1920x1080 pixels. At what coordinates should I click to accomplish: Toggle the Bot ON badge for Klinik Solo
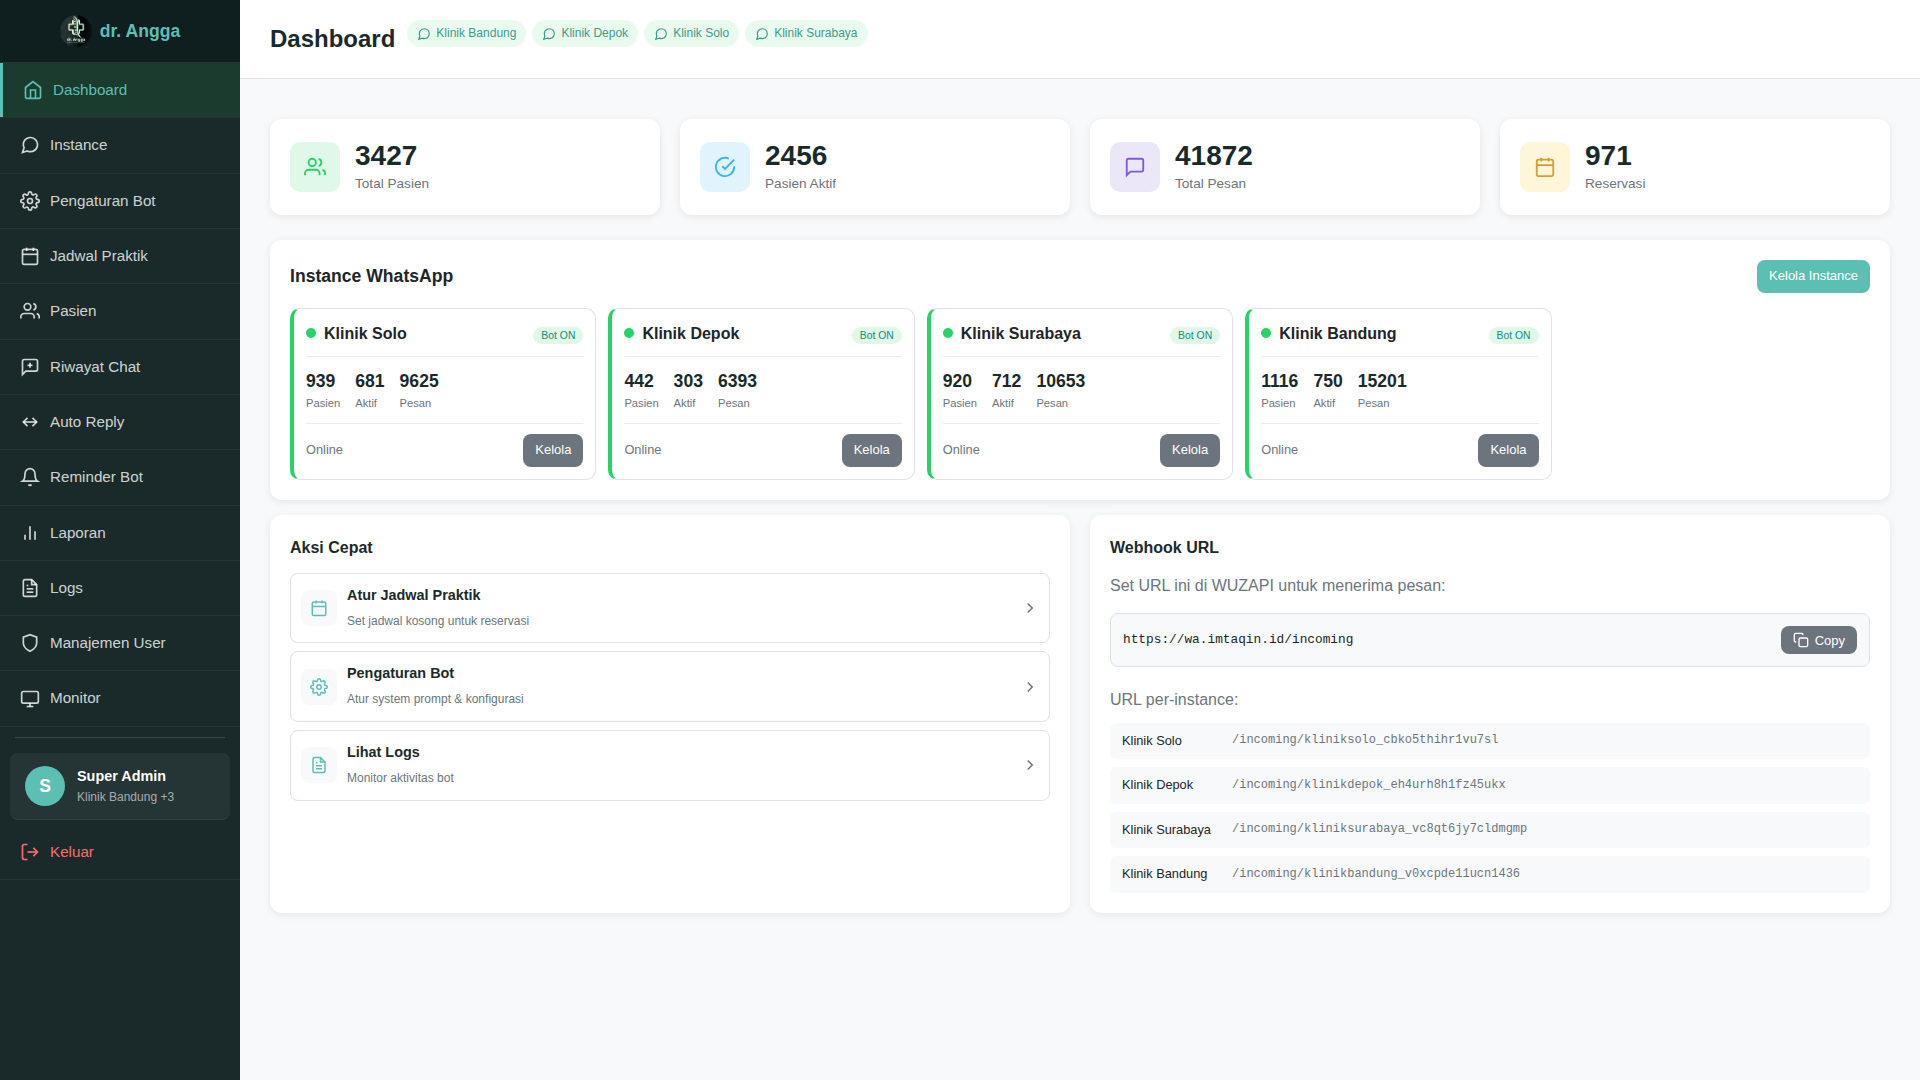pyautogui.click(x=558, y=335)
